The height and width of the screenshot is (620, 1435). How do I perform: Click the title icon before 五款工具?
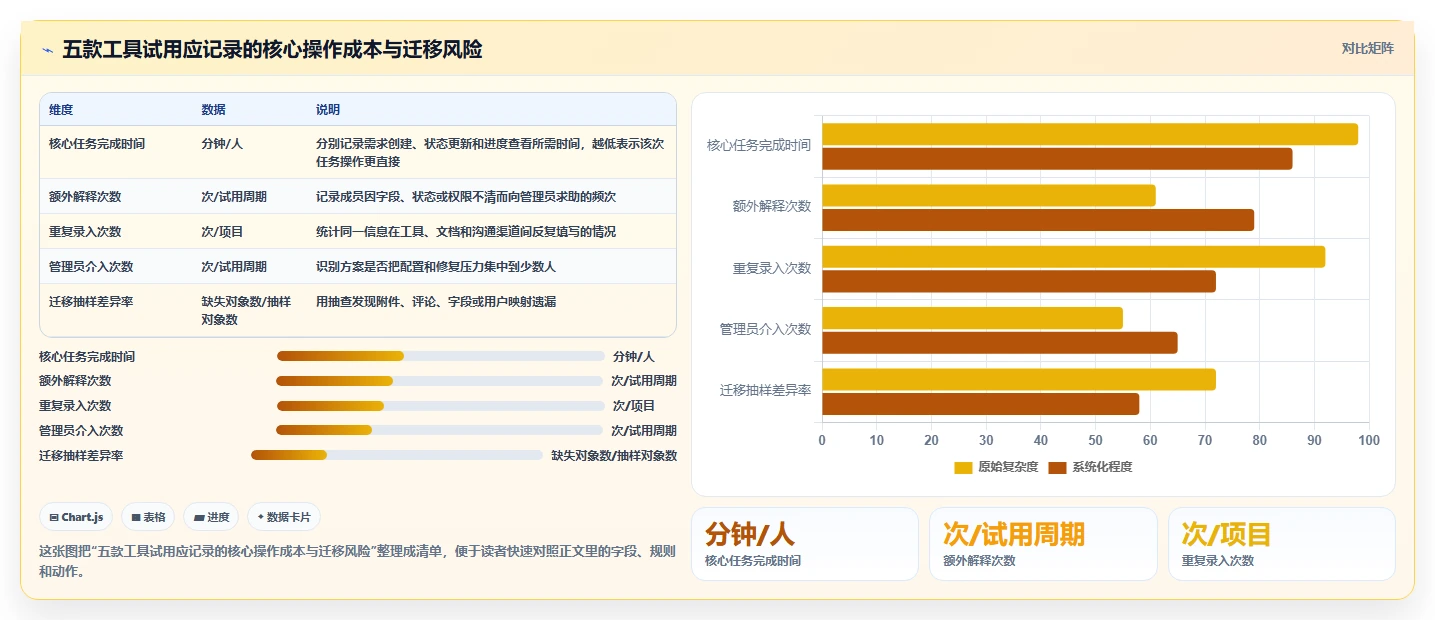click(x=47, y=49)
